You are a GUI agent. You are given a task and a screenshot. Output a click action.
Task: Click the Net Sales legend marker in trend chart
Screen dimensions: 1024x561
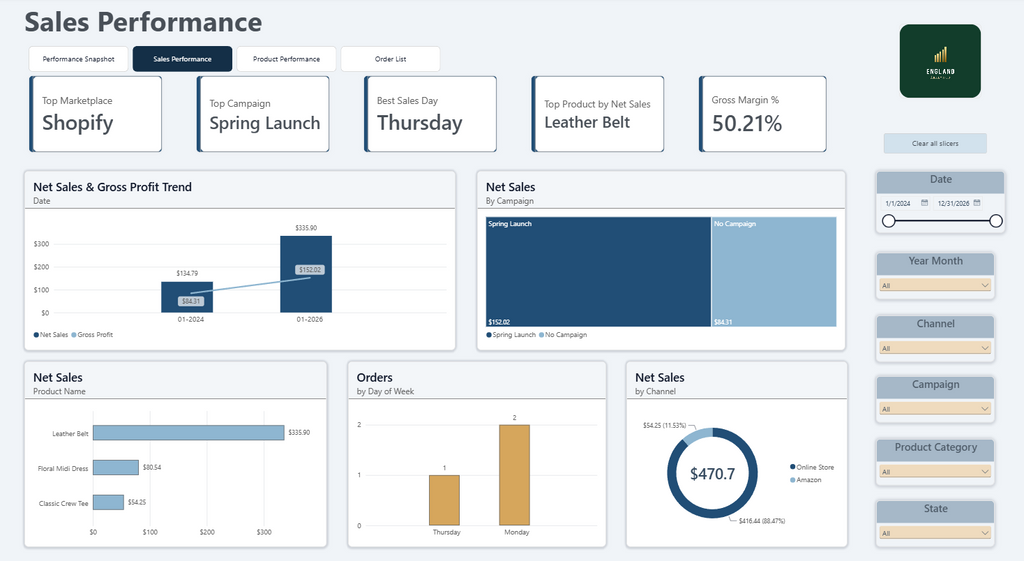36,334
